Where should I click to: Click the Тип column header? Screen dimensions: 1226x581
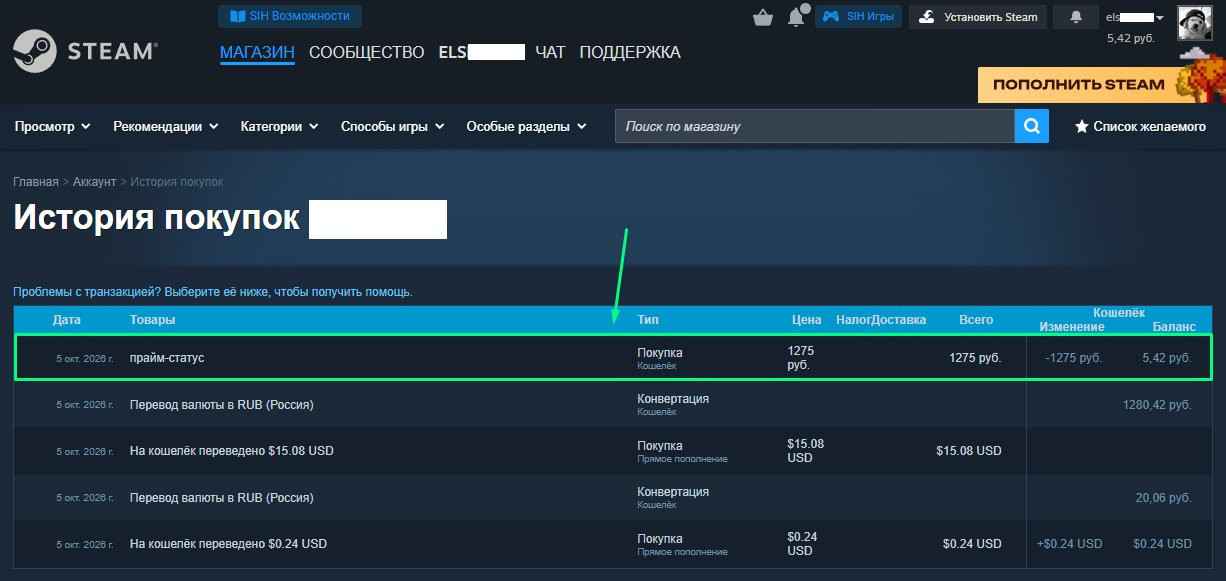coord(648,320)
